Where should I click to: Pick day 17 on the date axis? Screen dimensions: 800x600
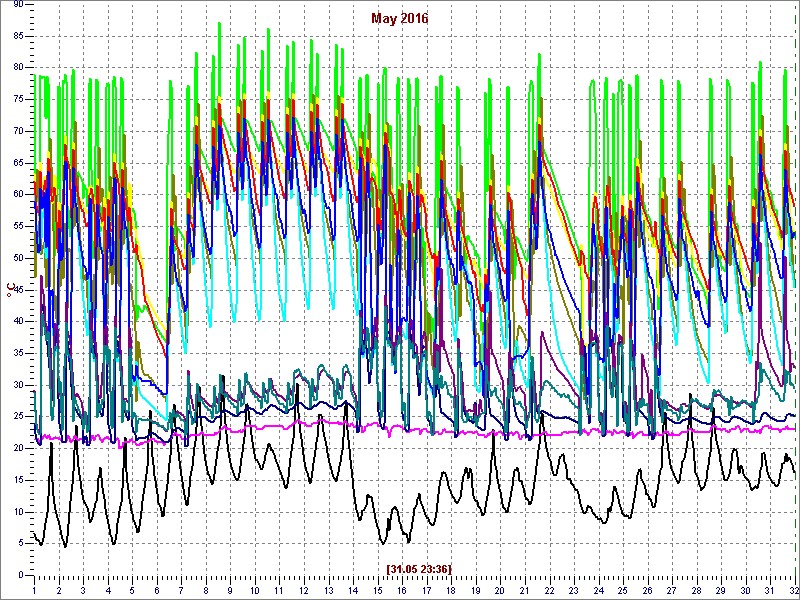(x=426, y=591)
